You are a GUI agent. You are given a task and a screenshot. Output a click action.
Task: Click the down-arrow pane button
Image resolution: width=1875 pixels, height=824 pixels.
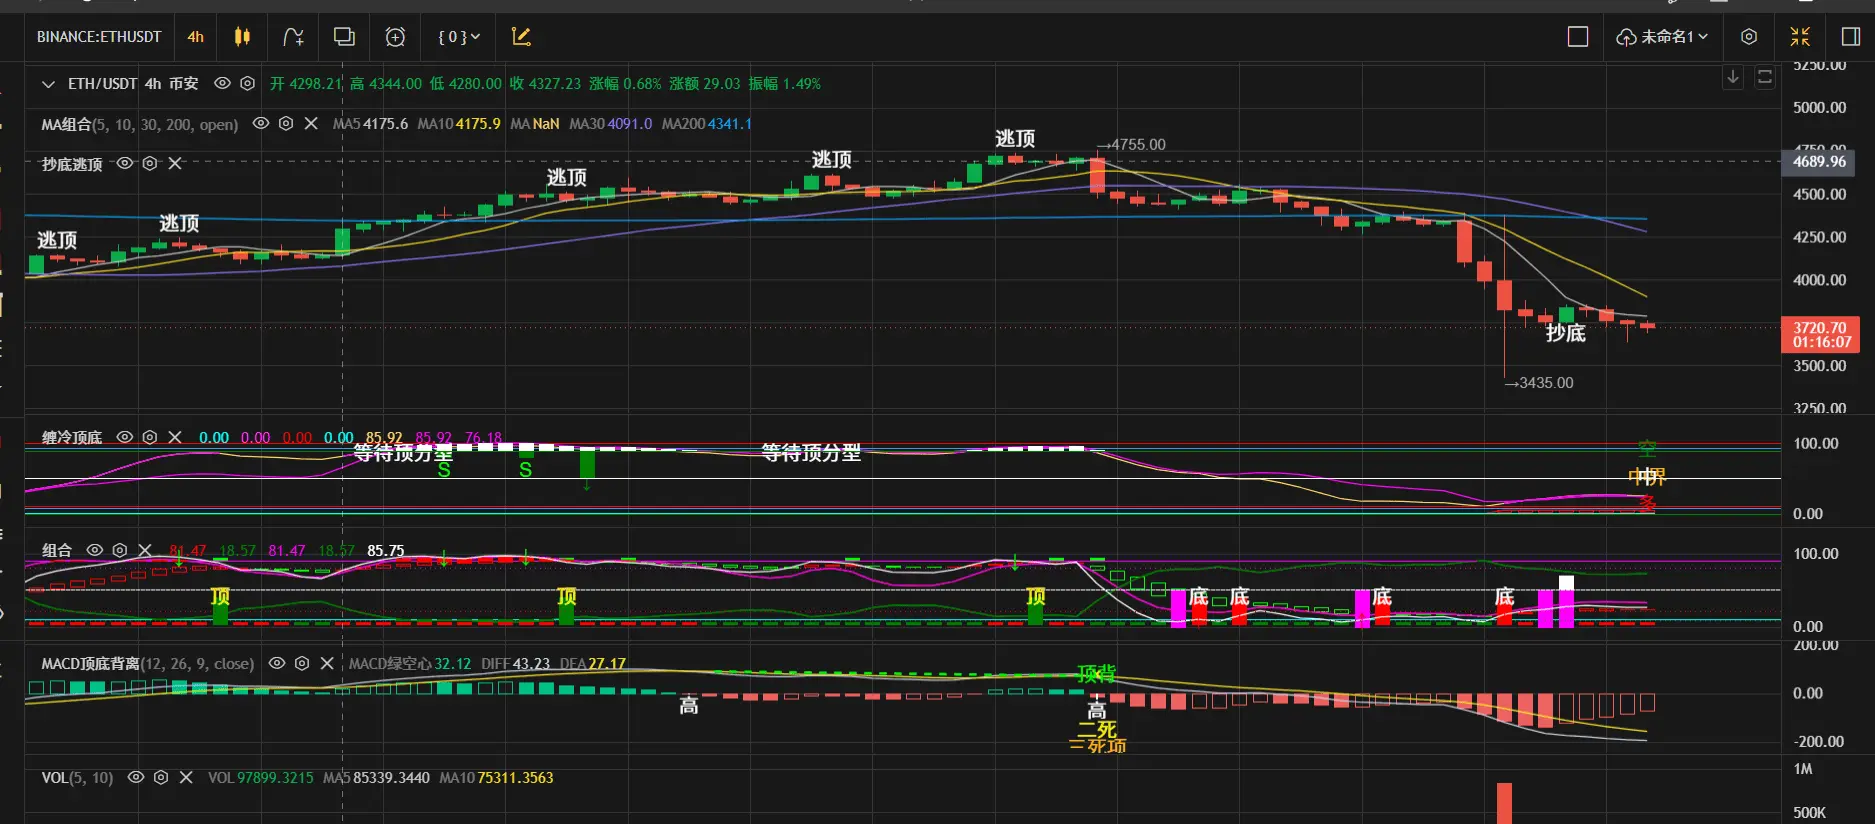(x=1733, y=77)
